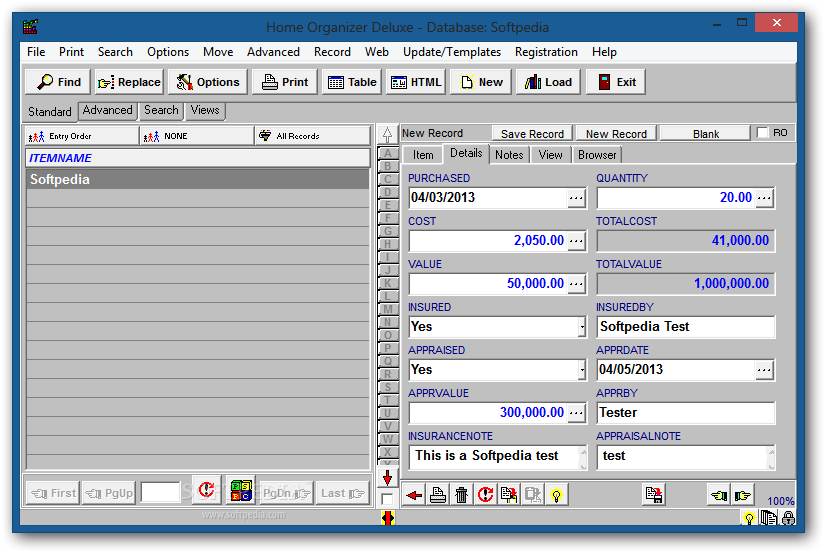Select the Views tab below toolbar

point(205,110)
